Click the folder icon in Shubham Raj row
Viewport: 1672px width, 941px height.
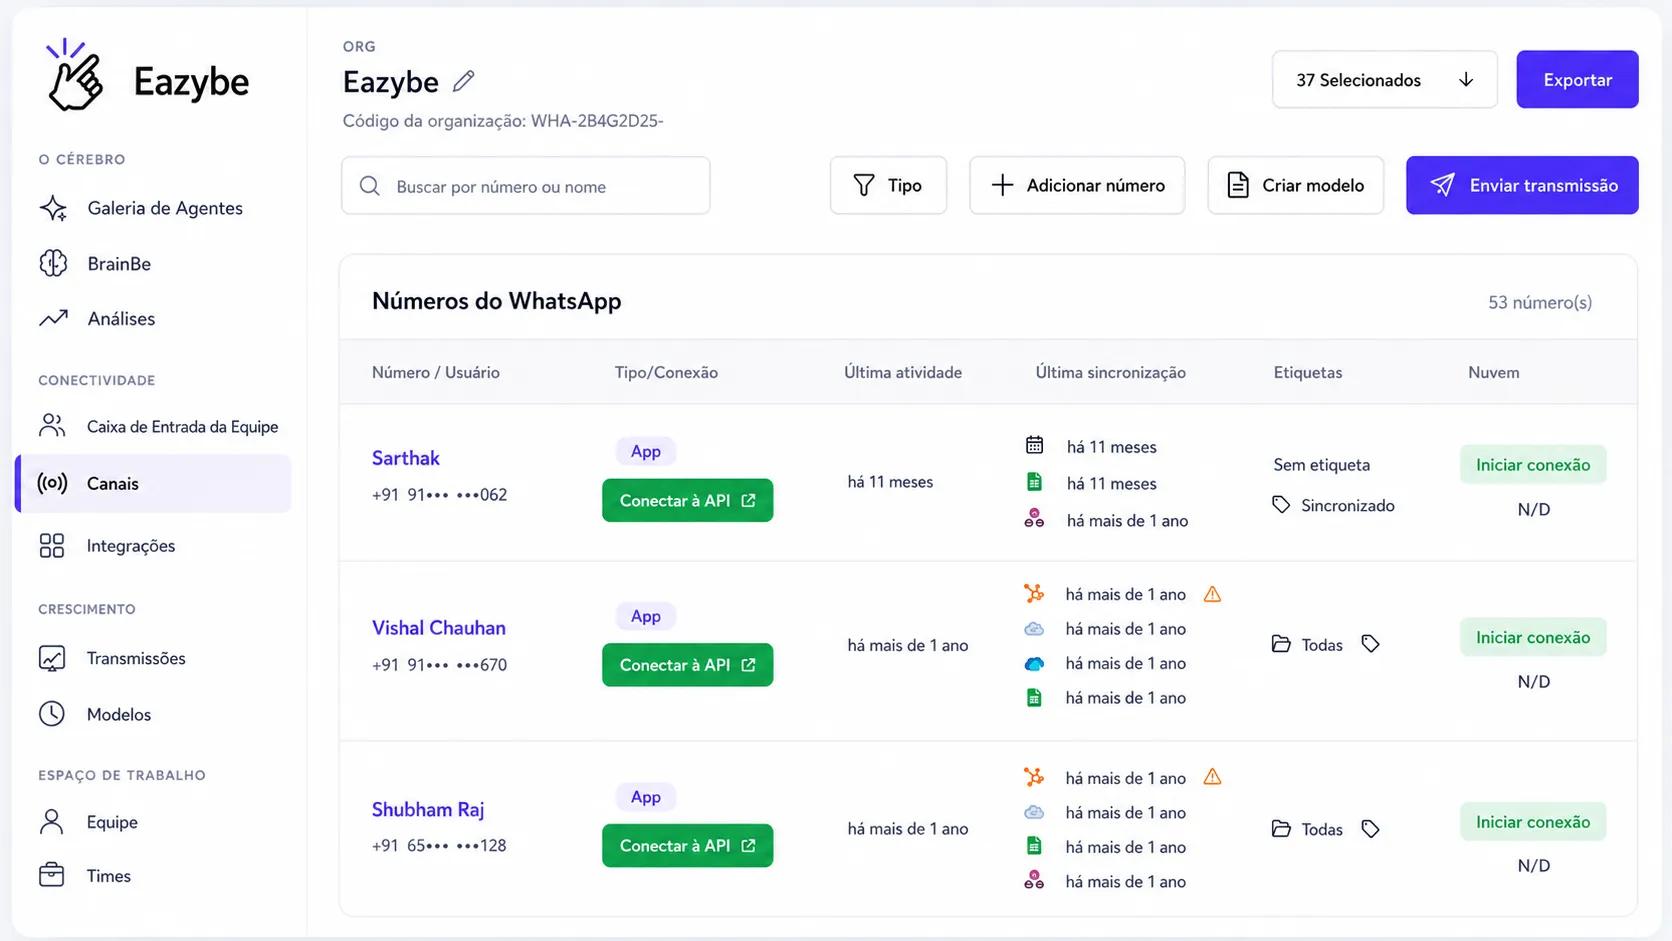[1281, 829]
